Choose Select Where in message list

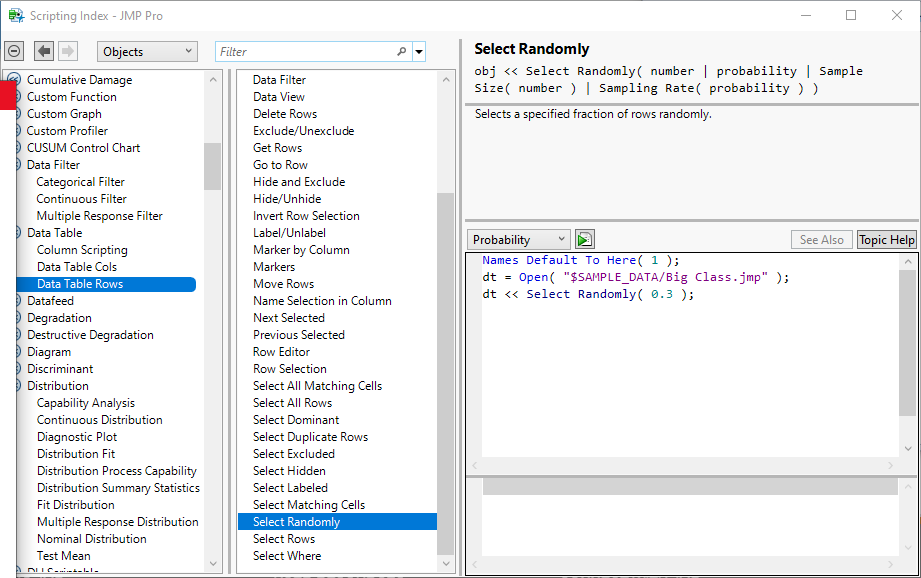[287, 556]
